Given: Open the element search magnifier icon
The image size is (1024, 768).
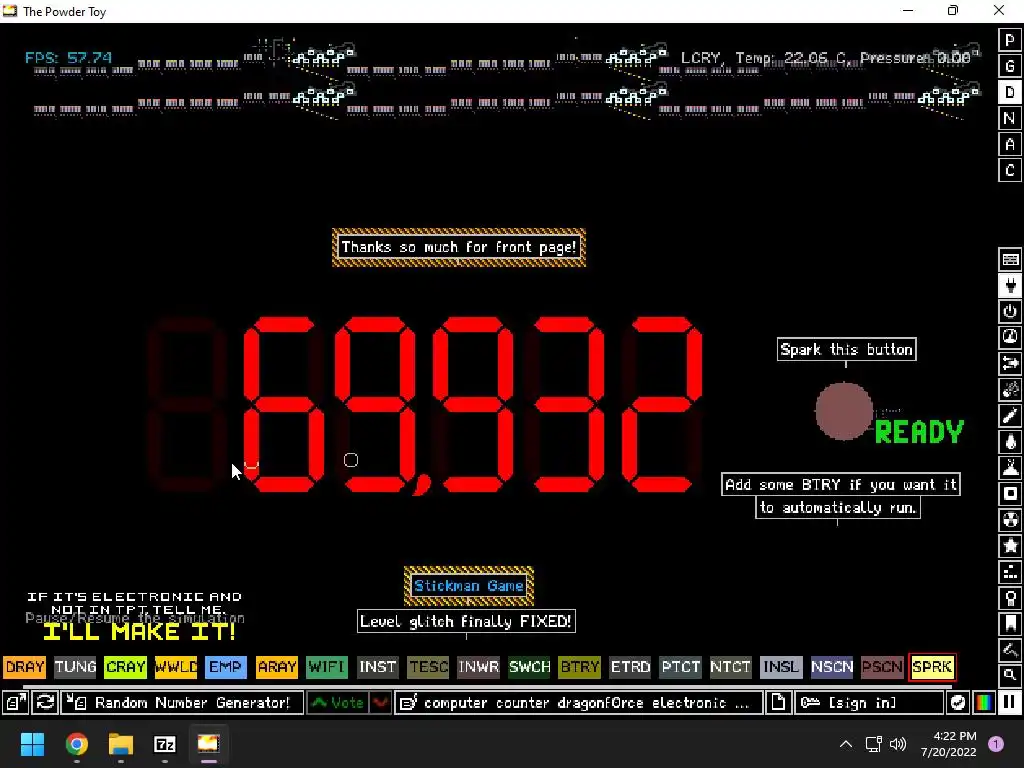Looking at the screenshot, I should pos(1010,675).
